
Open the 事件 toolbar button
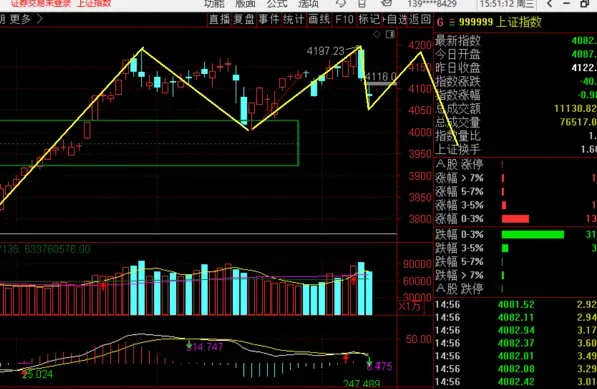tap(269, 19)
